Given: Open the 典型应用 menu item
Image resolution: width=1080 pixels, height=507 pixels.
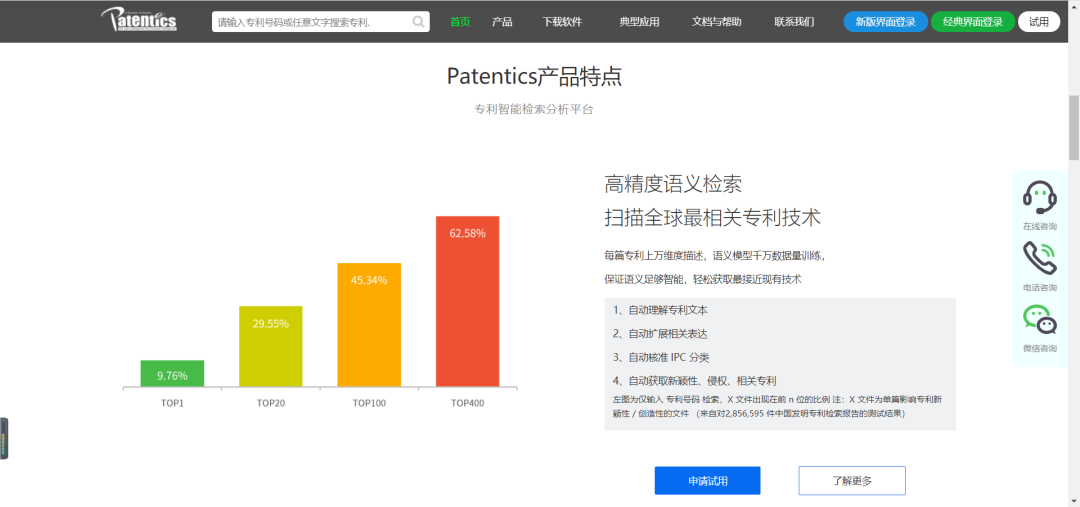Looking at the screenshot, I should coord(639,21).
